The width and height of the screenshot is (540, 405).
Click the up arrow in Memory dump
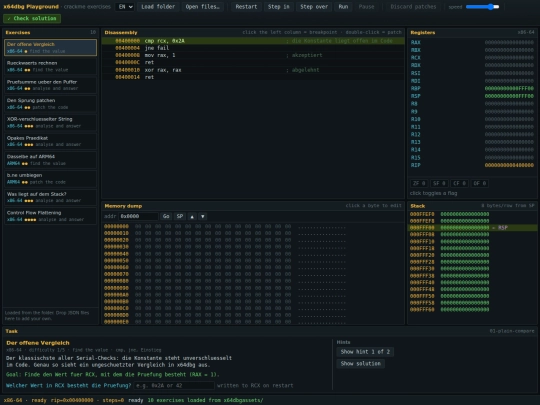coord(192,216)
